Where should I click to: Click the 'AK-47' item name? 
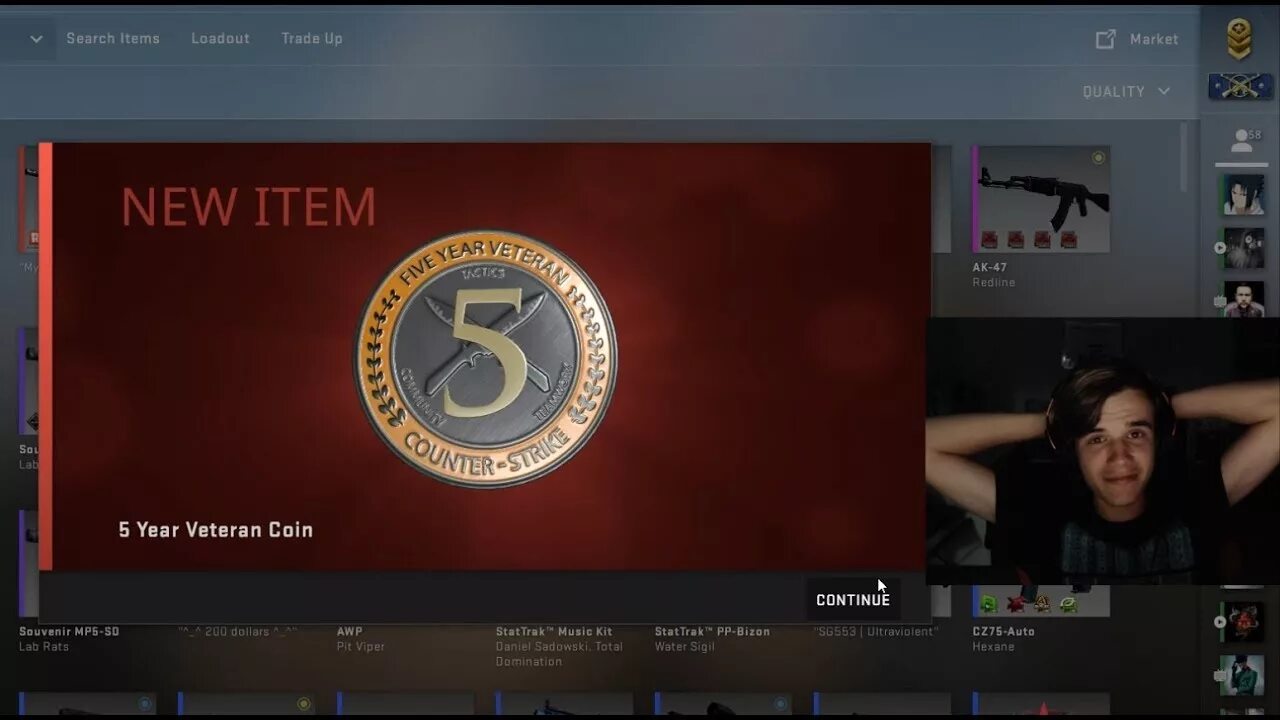coord(990,268)
